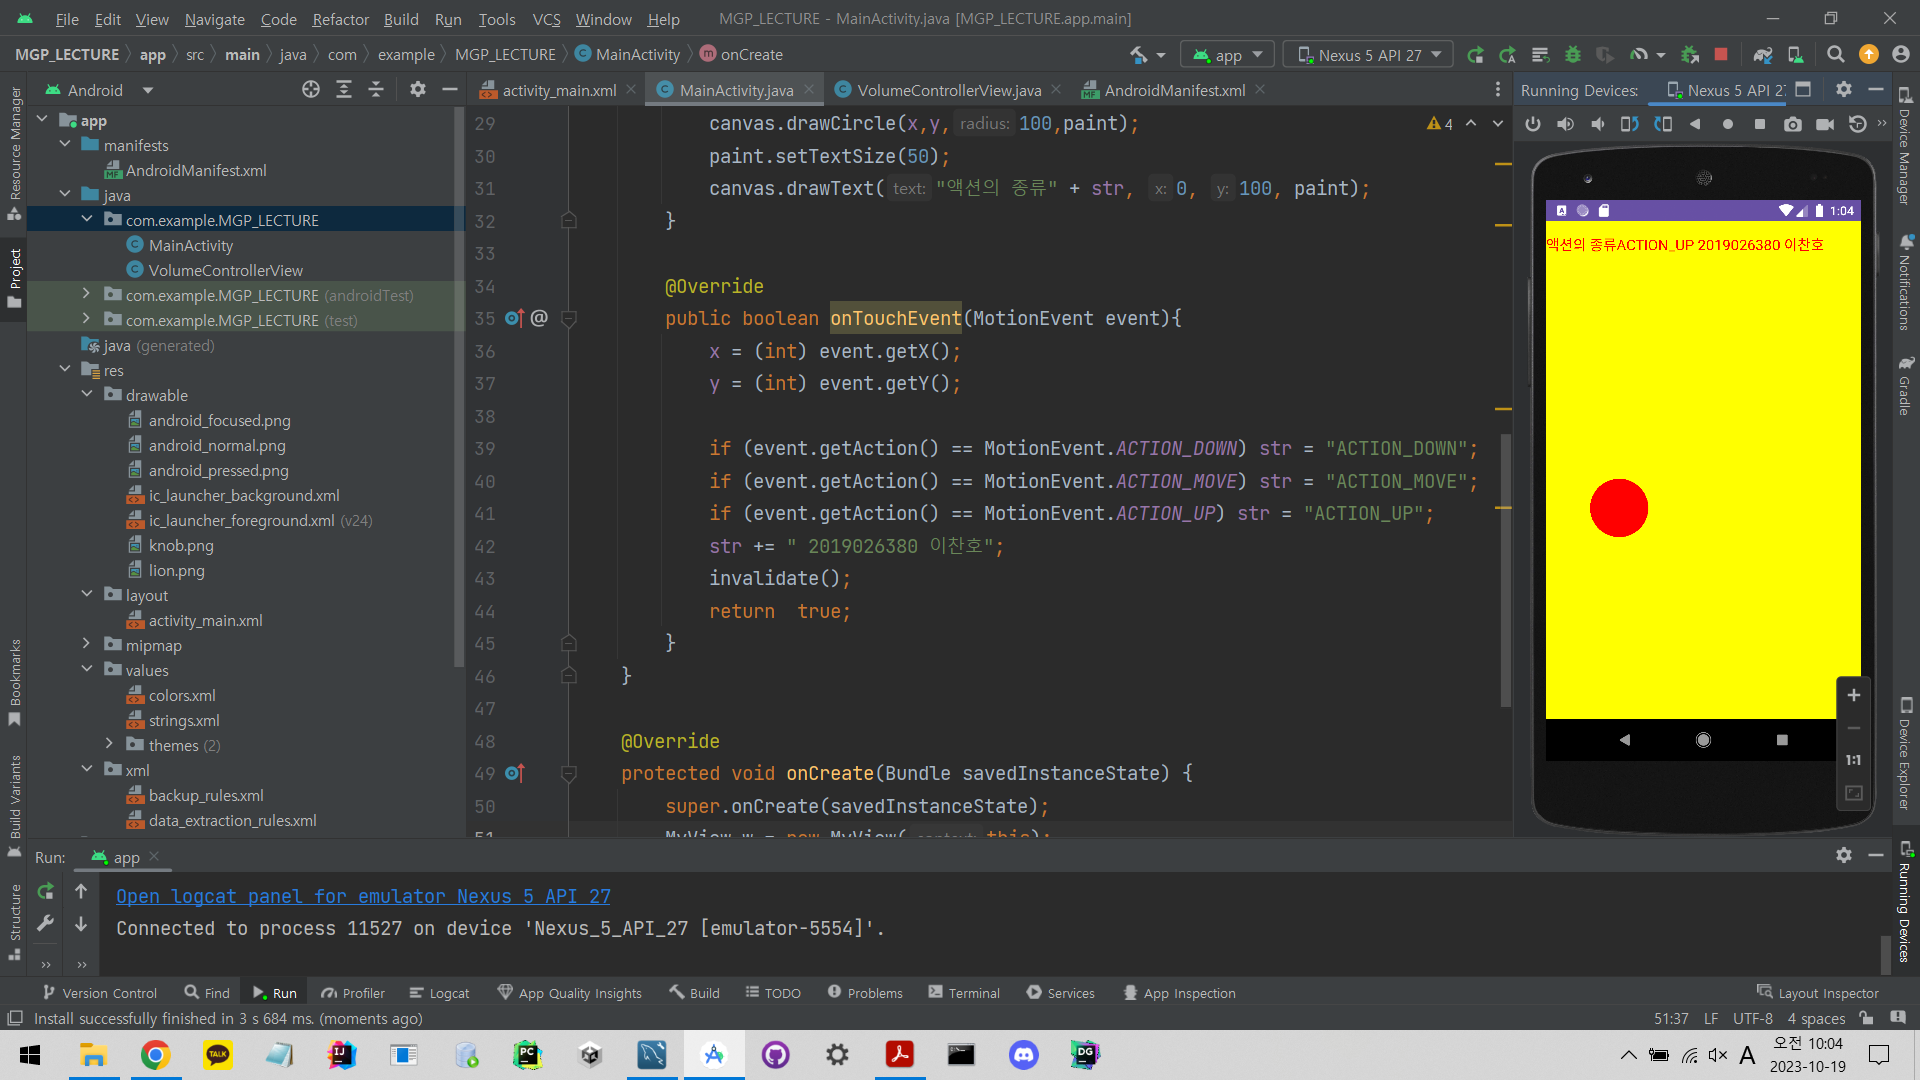Collapse the drawable folder
Viewport: 1920px width, 1080px height.
pyautogui.click(x=87, y=395)
